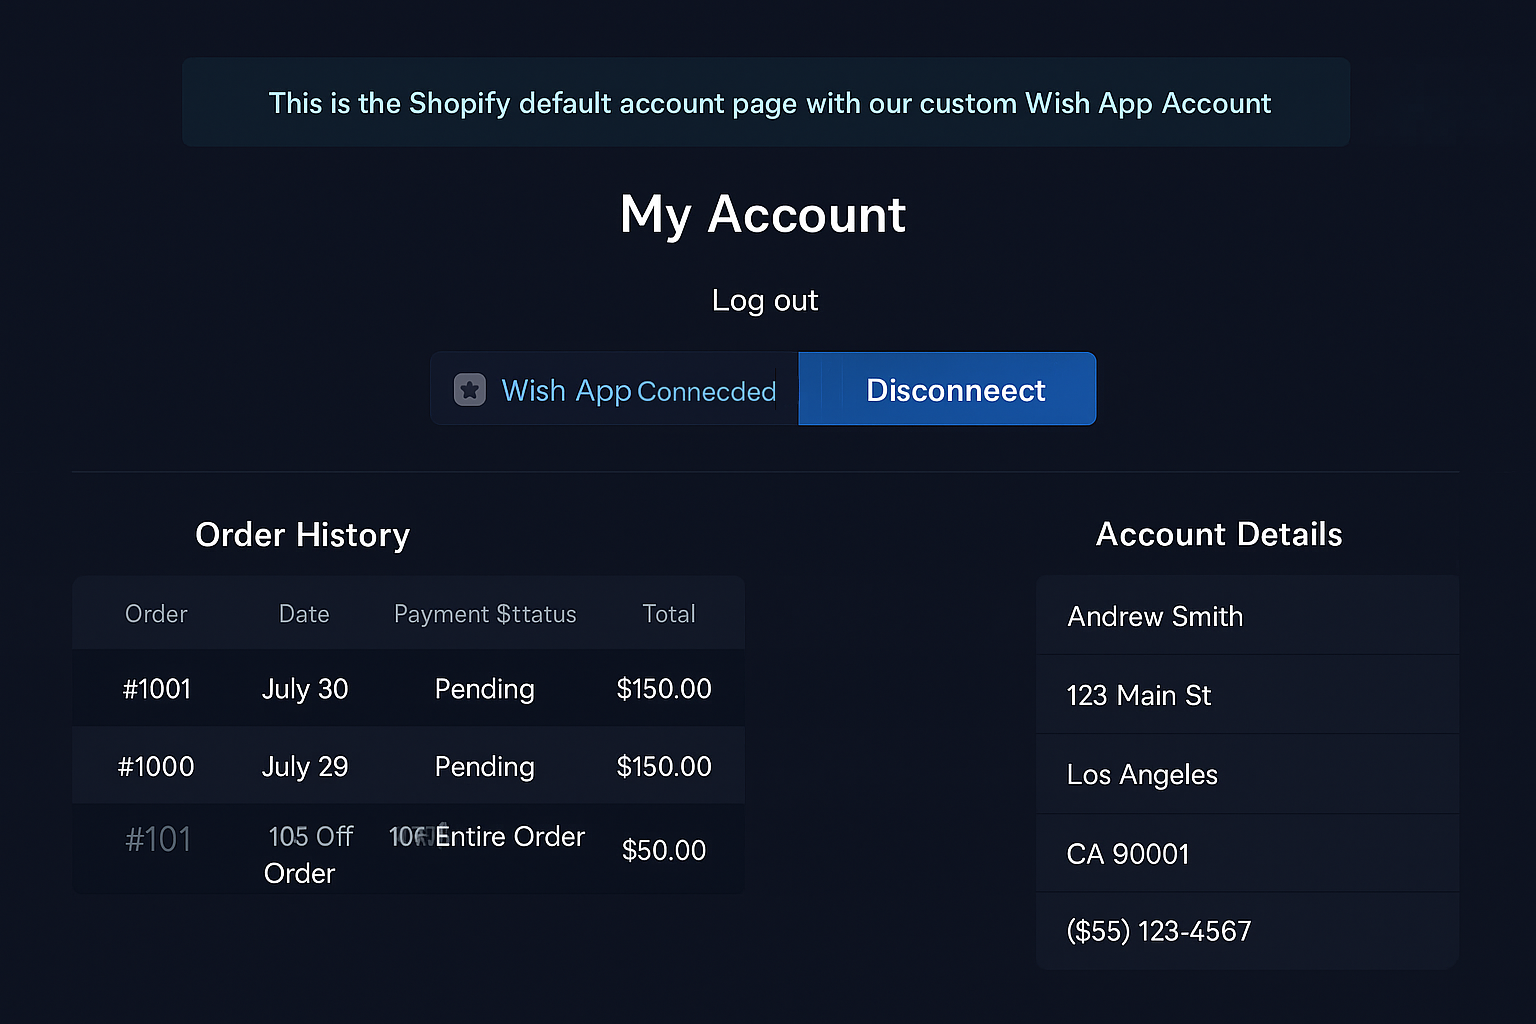Click the Payment Status column header
Screen dimensions: 1536x1024
point(485,614)
